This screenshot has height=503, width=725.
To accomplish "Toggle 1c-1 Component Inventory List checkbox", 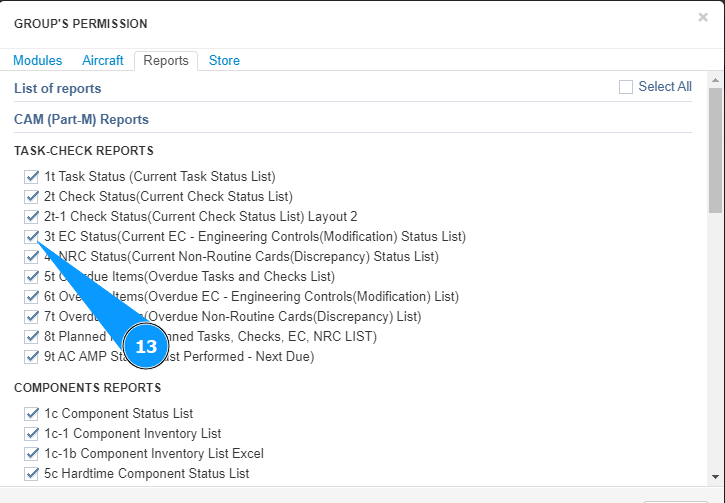I will 32,434.
